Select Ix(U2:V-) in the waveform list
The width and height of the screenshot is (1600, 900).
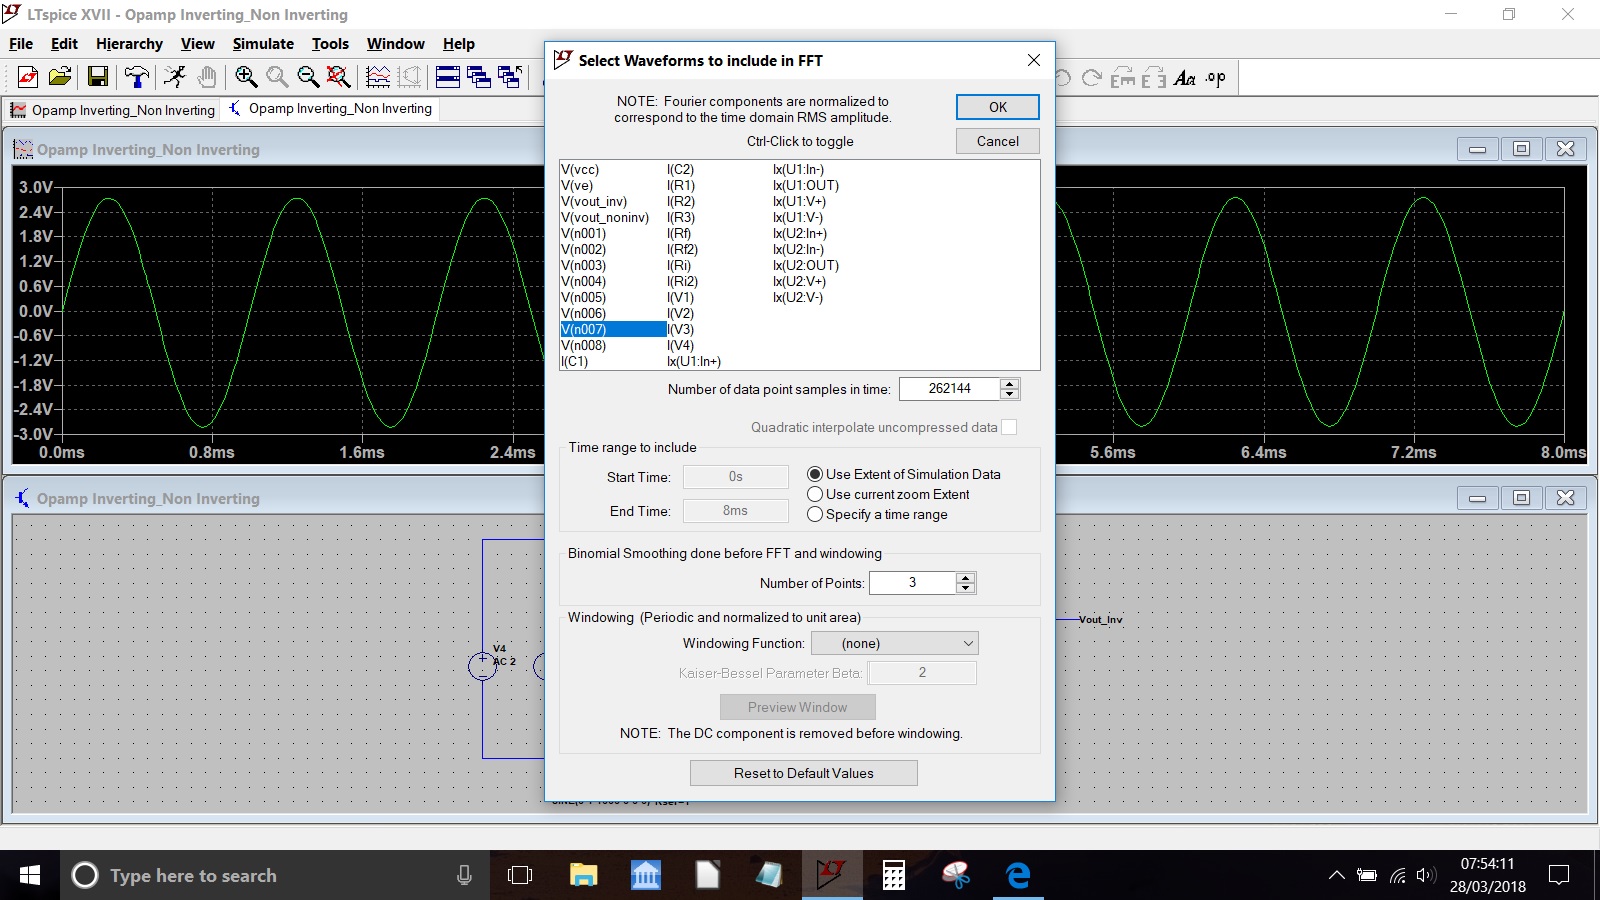(798, 297)
